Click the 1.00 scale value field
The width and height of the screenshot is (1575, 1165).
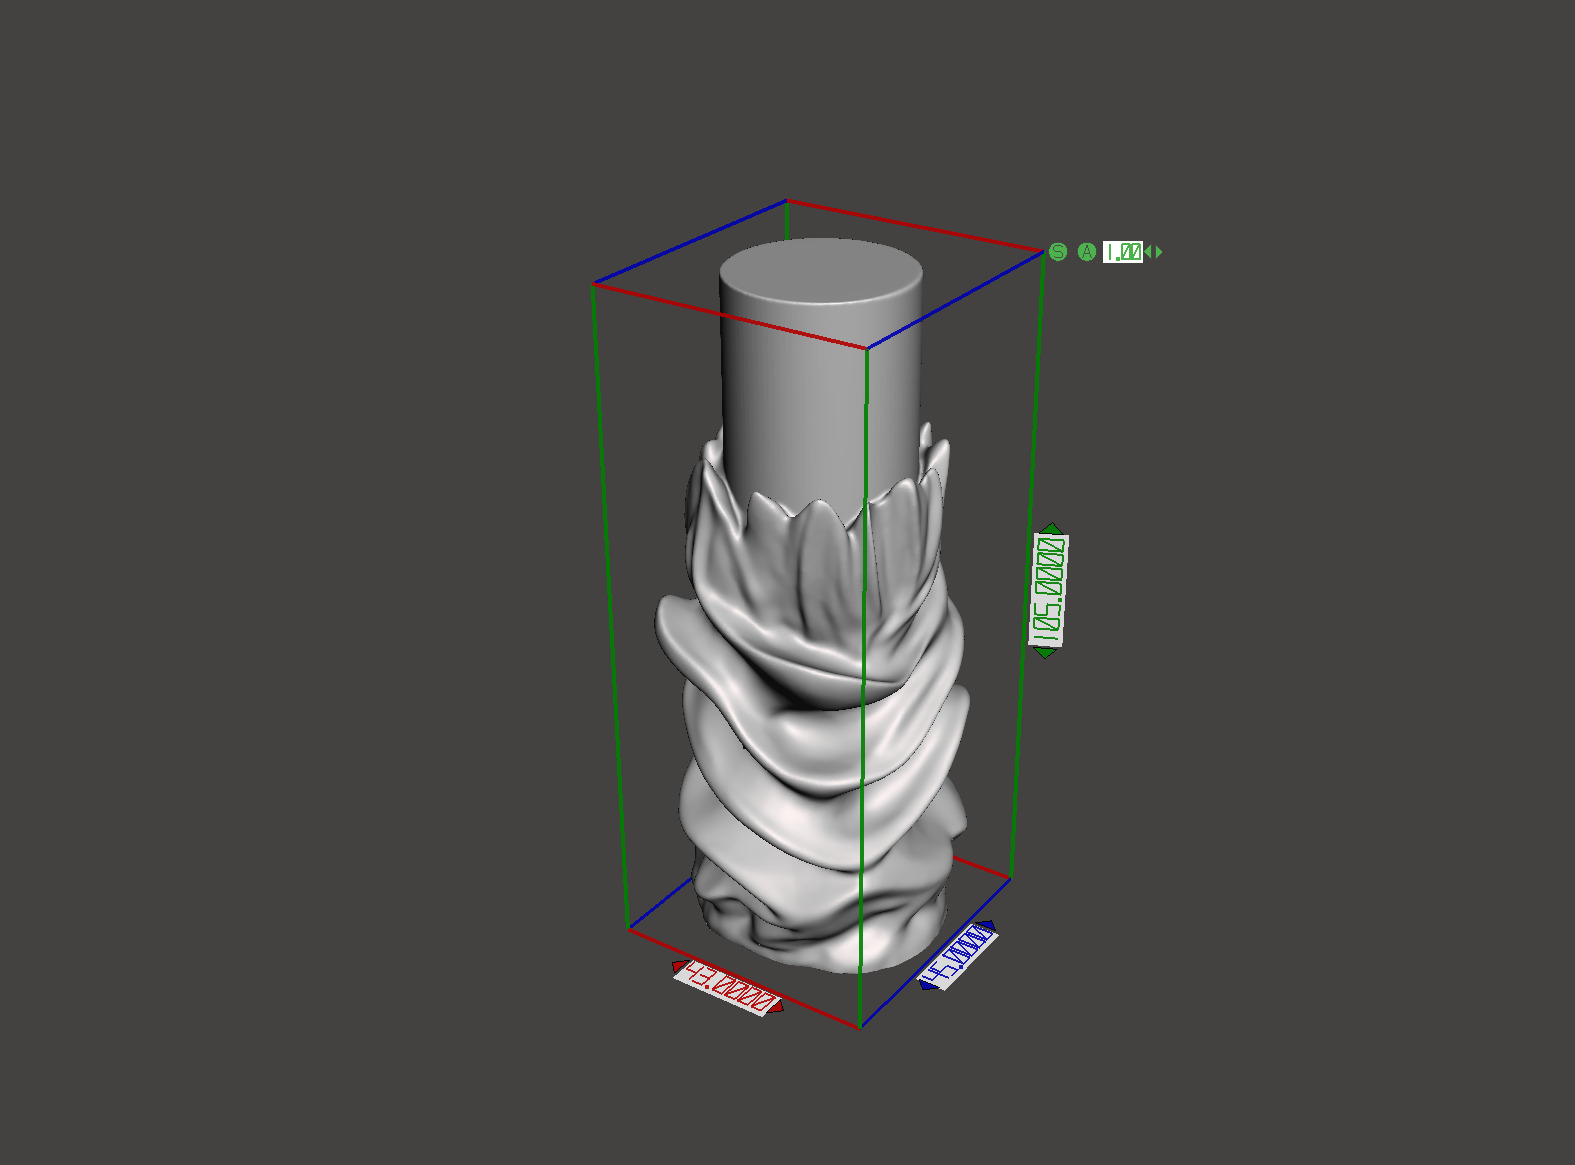pyautogui.click(x=1123, y=252)
